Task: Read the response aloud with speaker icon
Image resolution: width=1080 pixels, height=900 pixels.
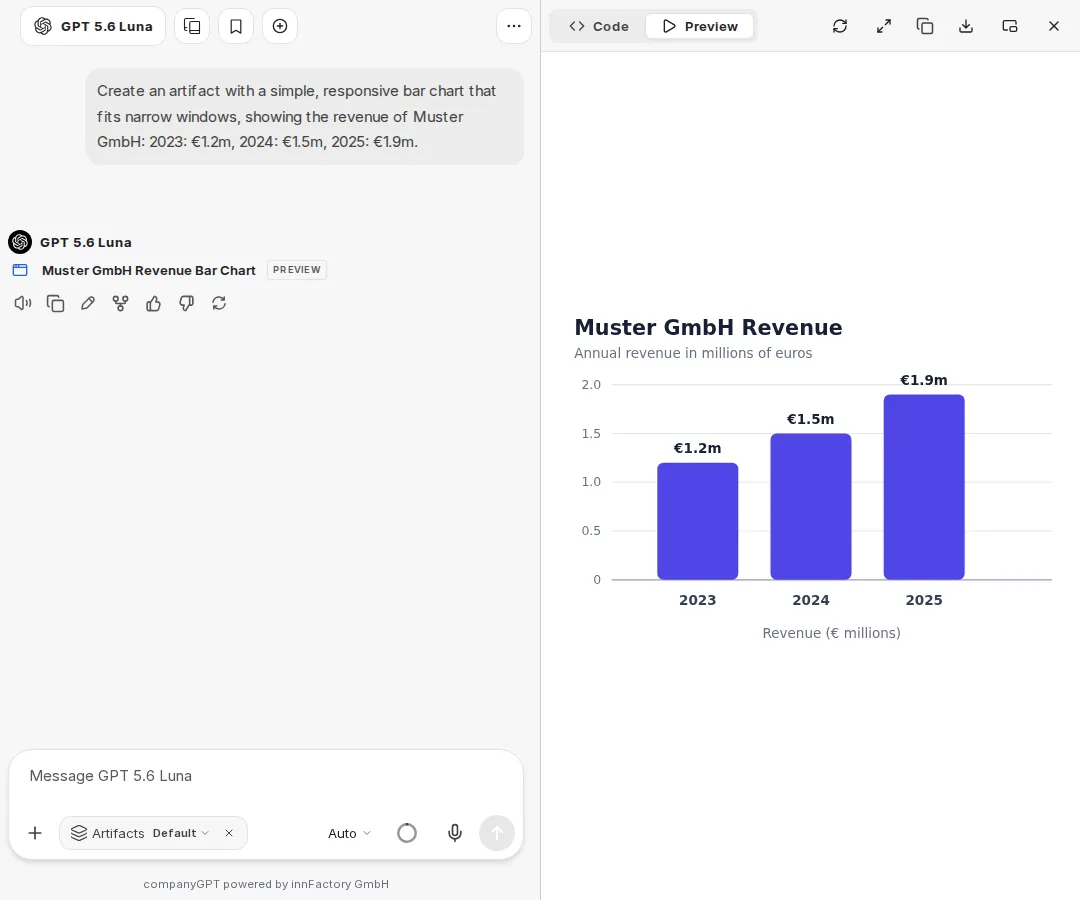Action: (23, 303)
